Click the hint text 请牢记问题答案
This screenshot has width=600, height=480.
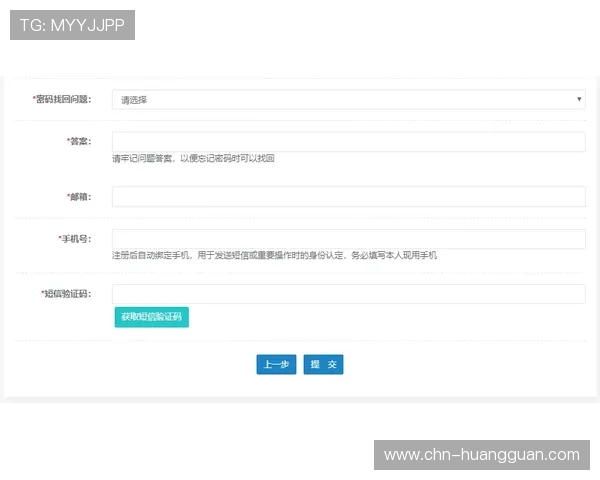pyautogui.click(x=142, y=158)
